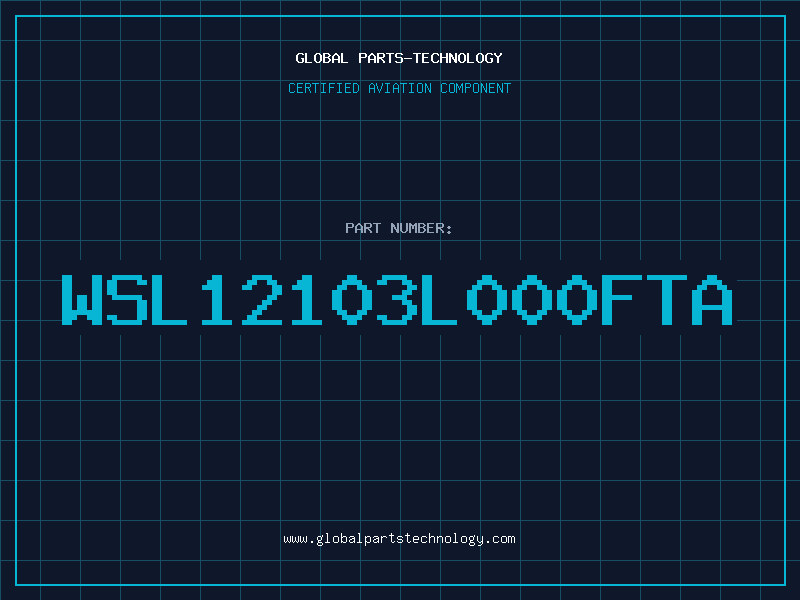Select the CERTIFIED AVIATION COMPONENT subtitle
The height and width of the screenshot is (600, 800).
click(x=399, y=88)
